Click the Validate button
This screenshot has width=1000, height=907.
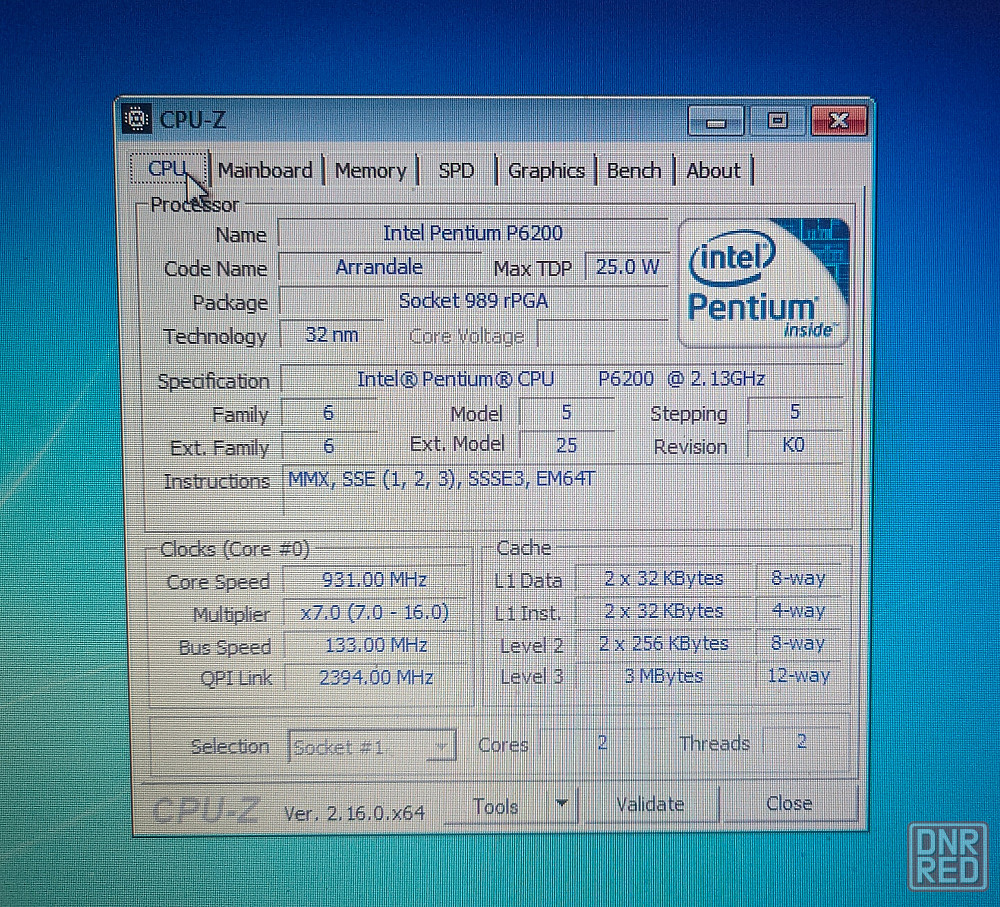pos(651,804)
